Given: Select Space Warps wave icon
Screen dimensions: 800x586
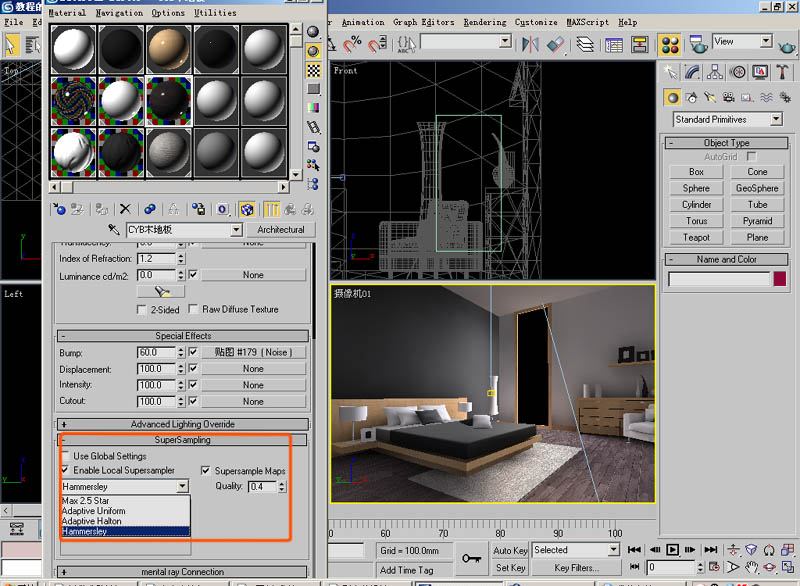Looking at the screenshot, I should (766, 97).
